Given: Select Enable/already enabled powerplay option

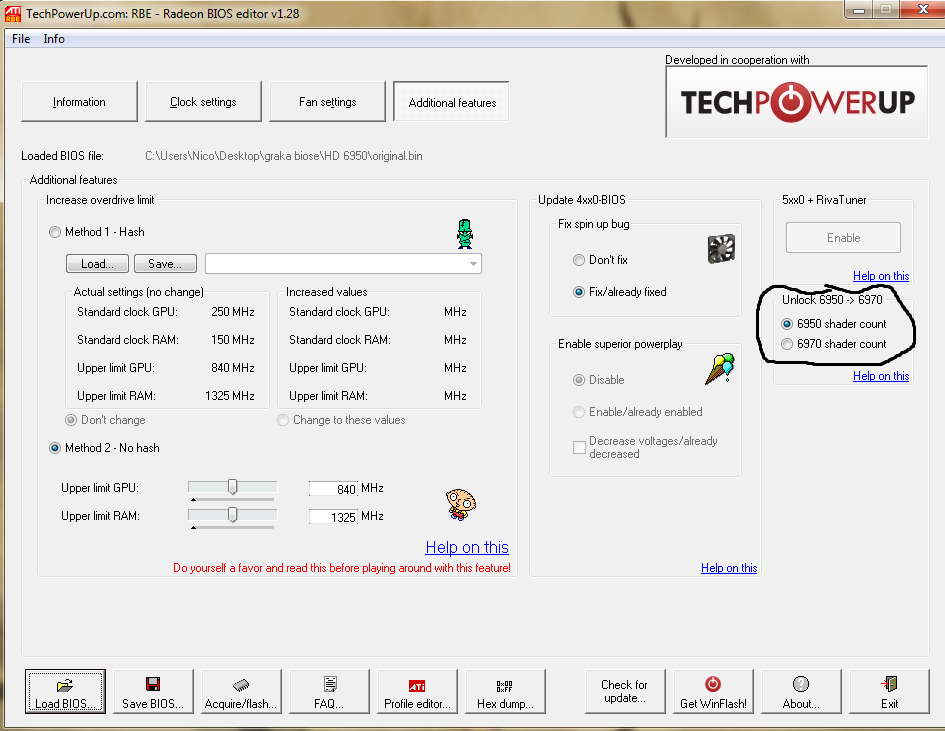Looking at the screenshot, I should click(579, 412).
